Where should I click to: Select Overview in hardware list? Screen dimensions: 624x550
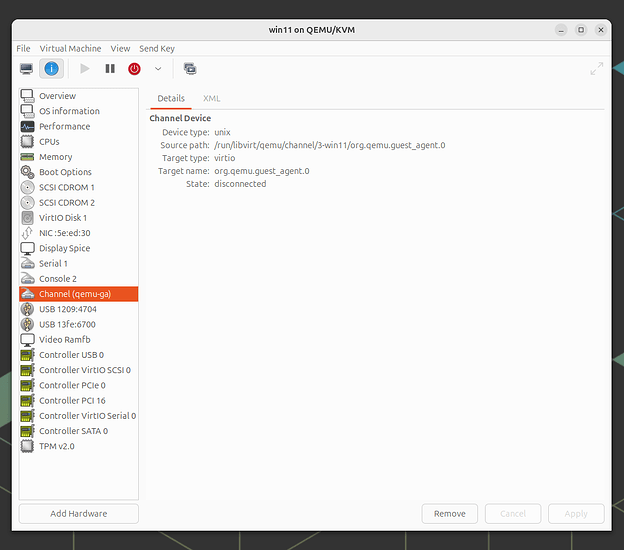coord(79,96)
